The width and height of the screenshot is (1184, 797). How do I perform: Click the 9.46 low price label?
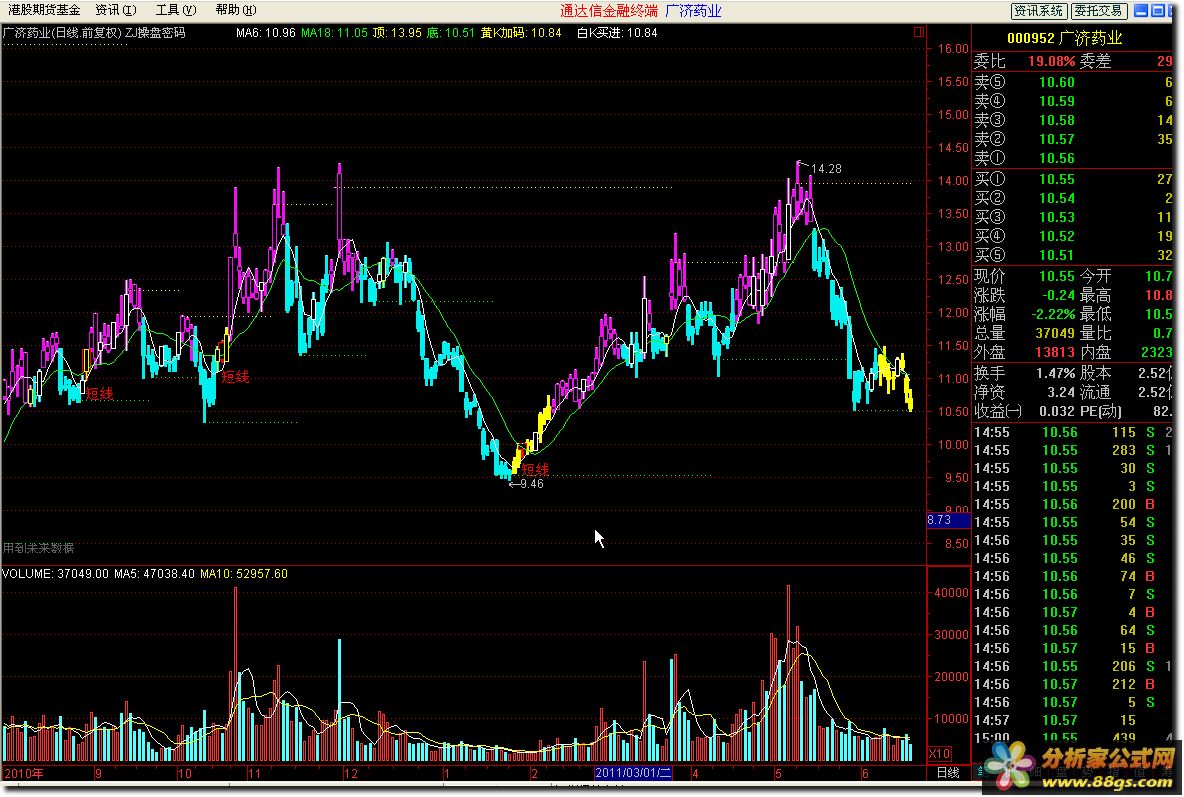532,484
